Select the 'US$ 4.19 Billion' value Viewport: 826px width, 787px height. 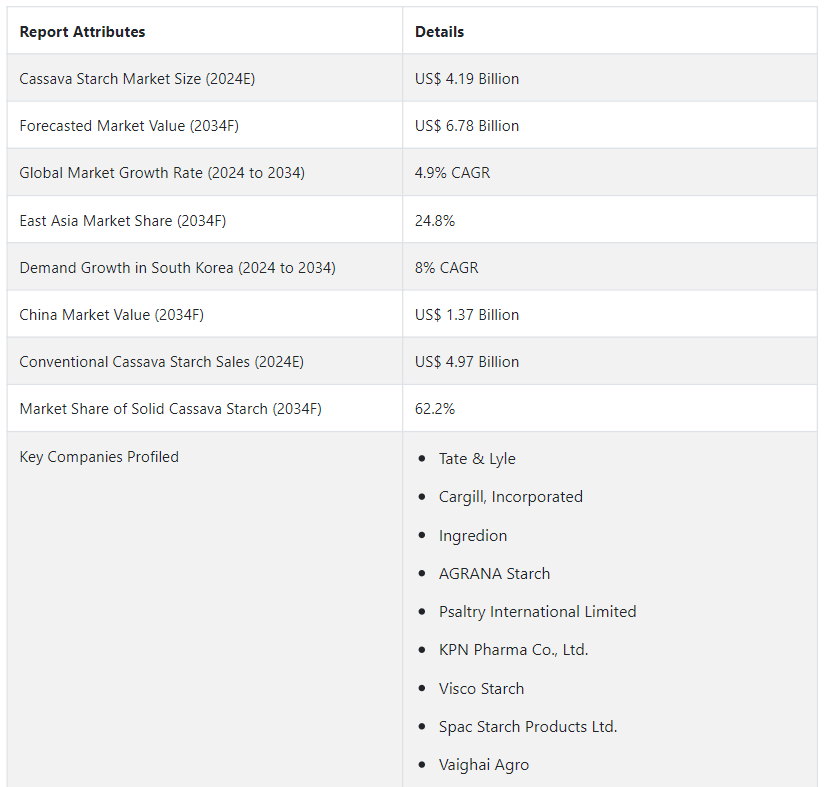click(x=467, y=78)
